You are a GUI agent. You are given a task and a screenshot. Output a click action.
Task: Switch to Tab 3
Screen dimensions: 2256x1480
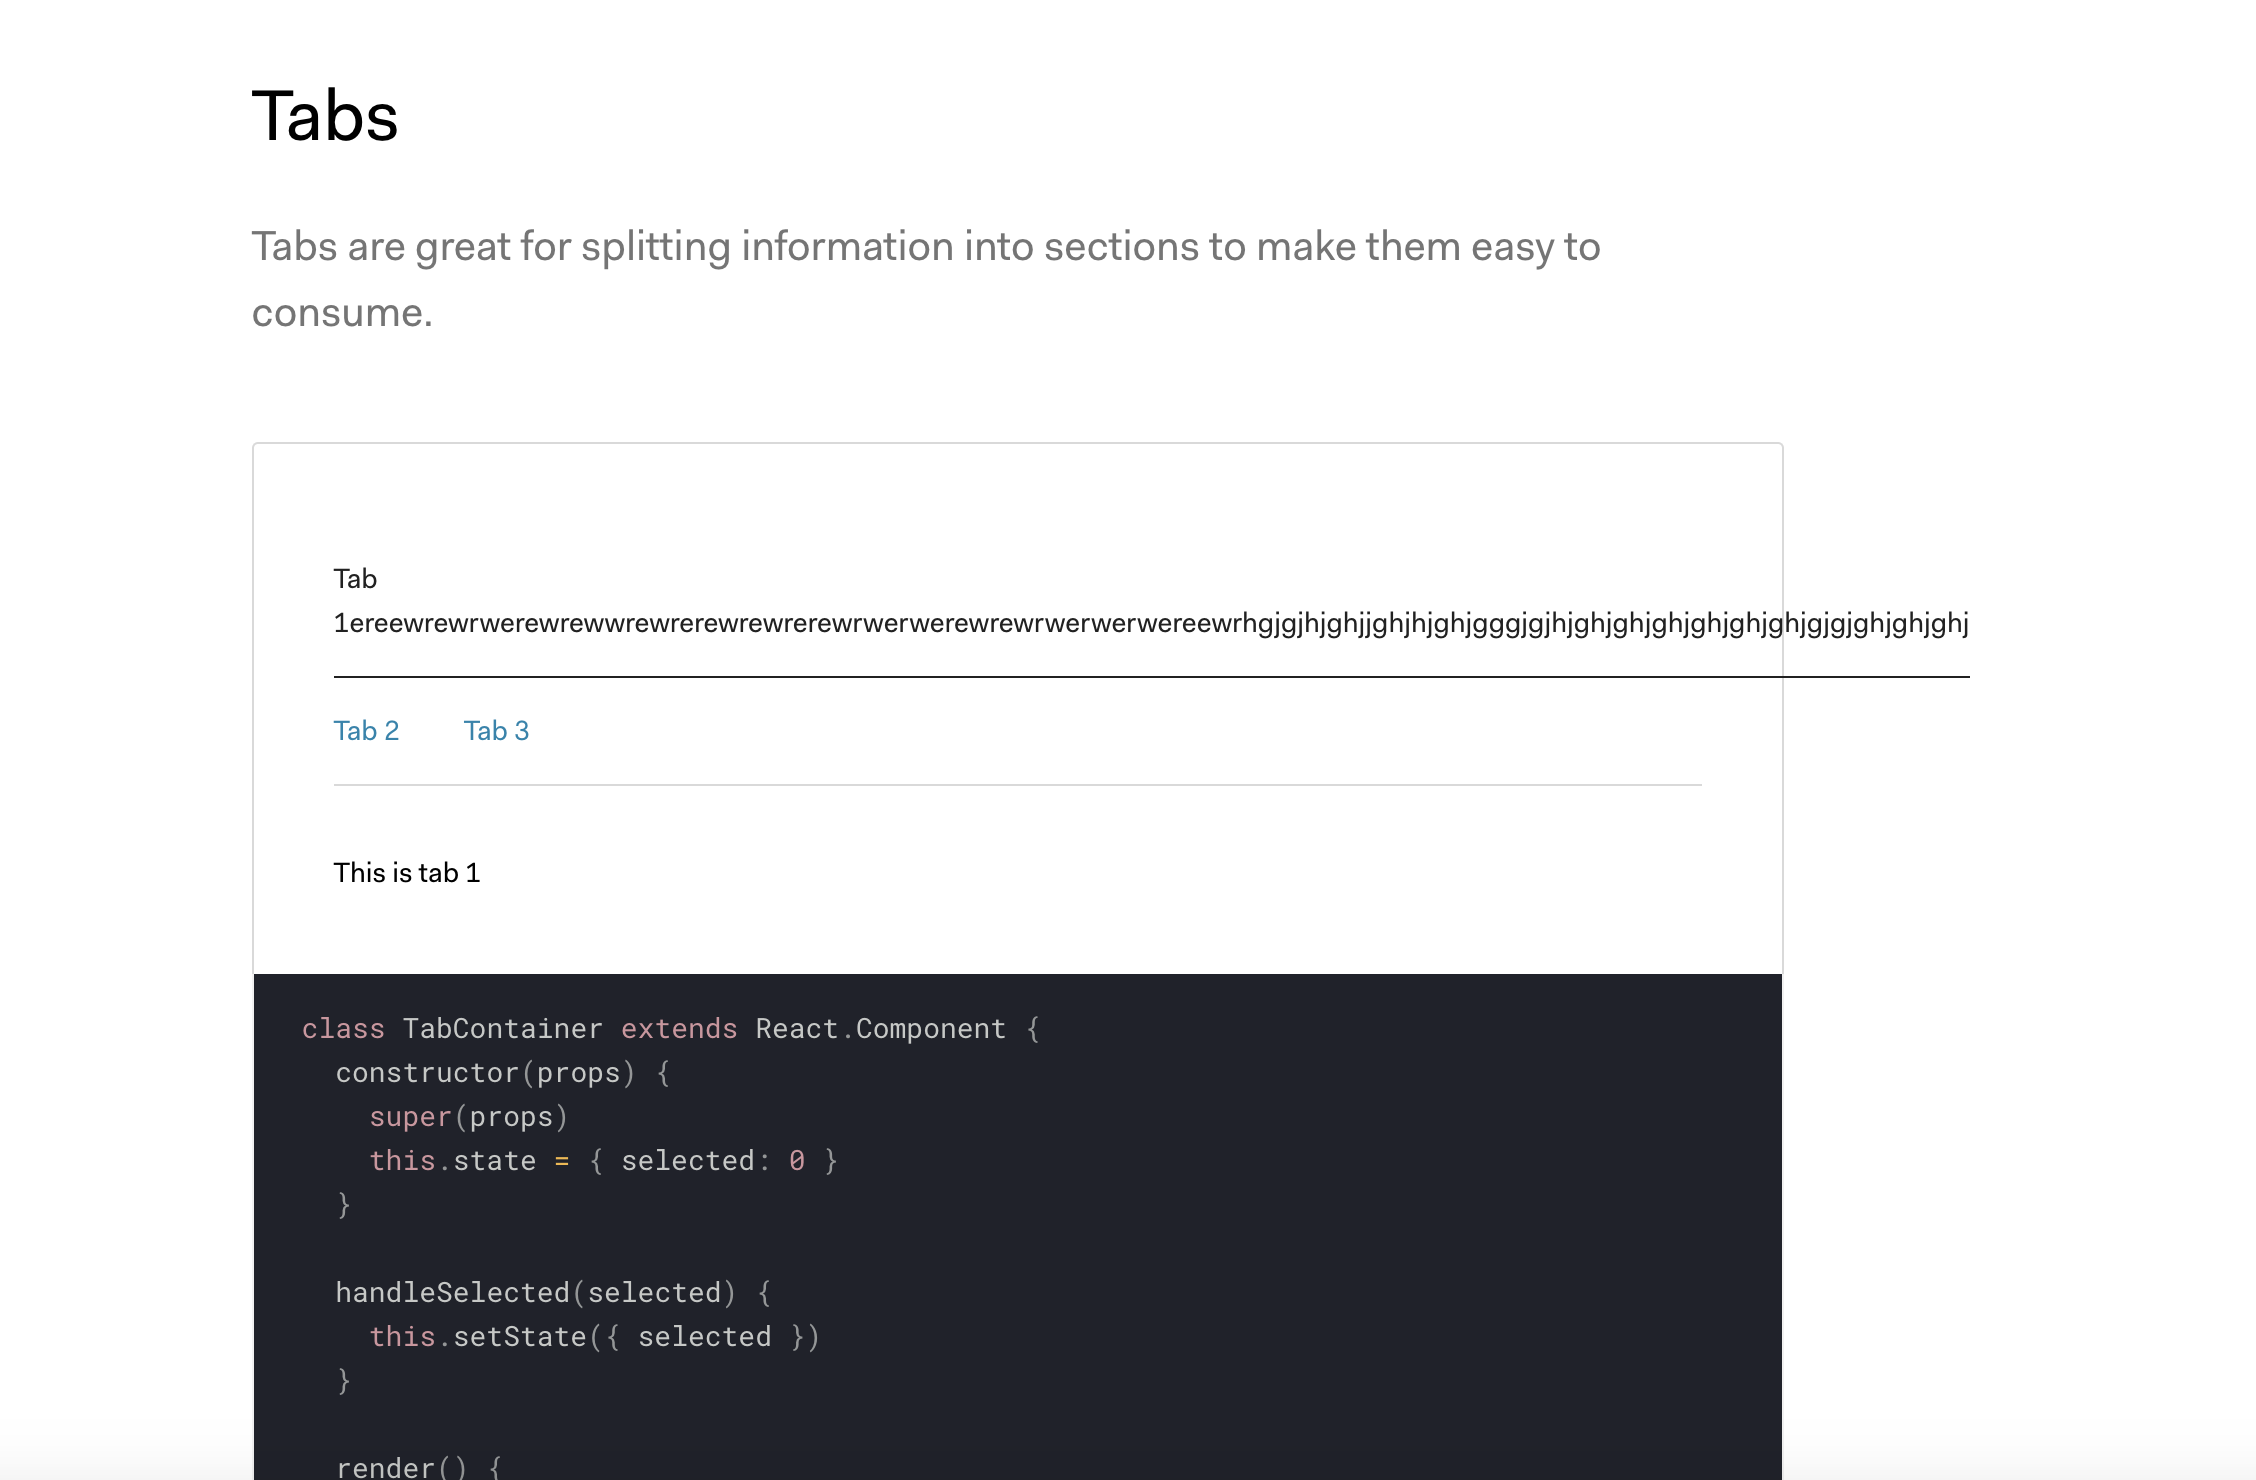tap(495, 731)
